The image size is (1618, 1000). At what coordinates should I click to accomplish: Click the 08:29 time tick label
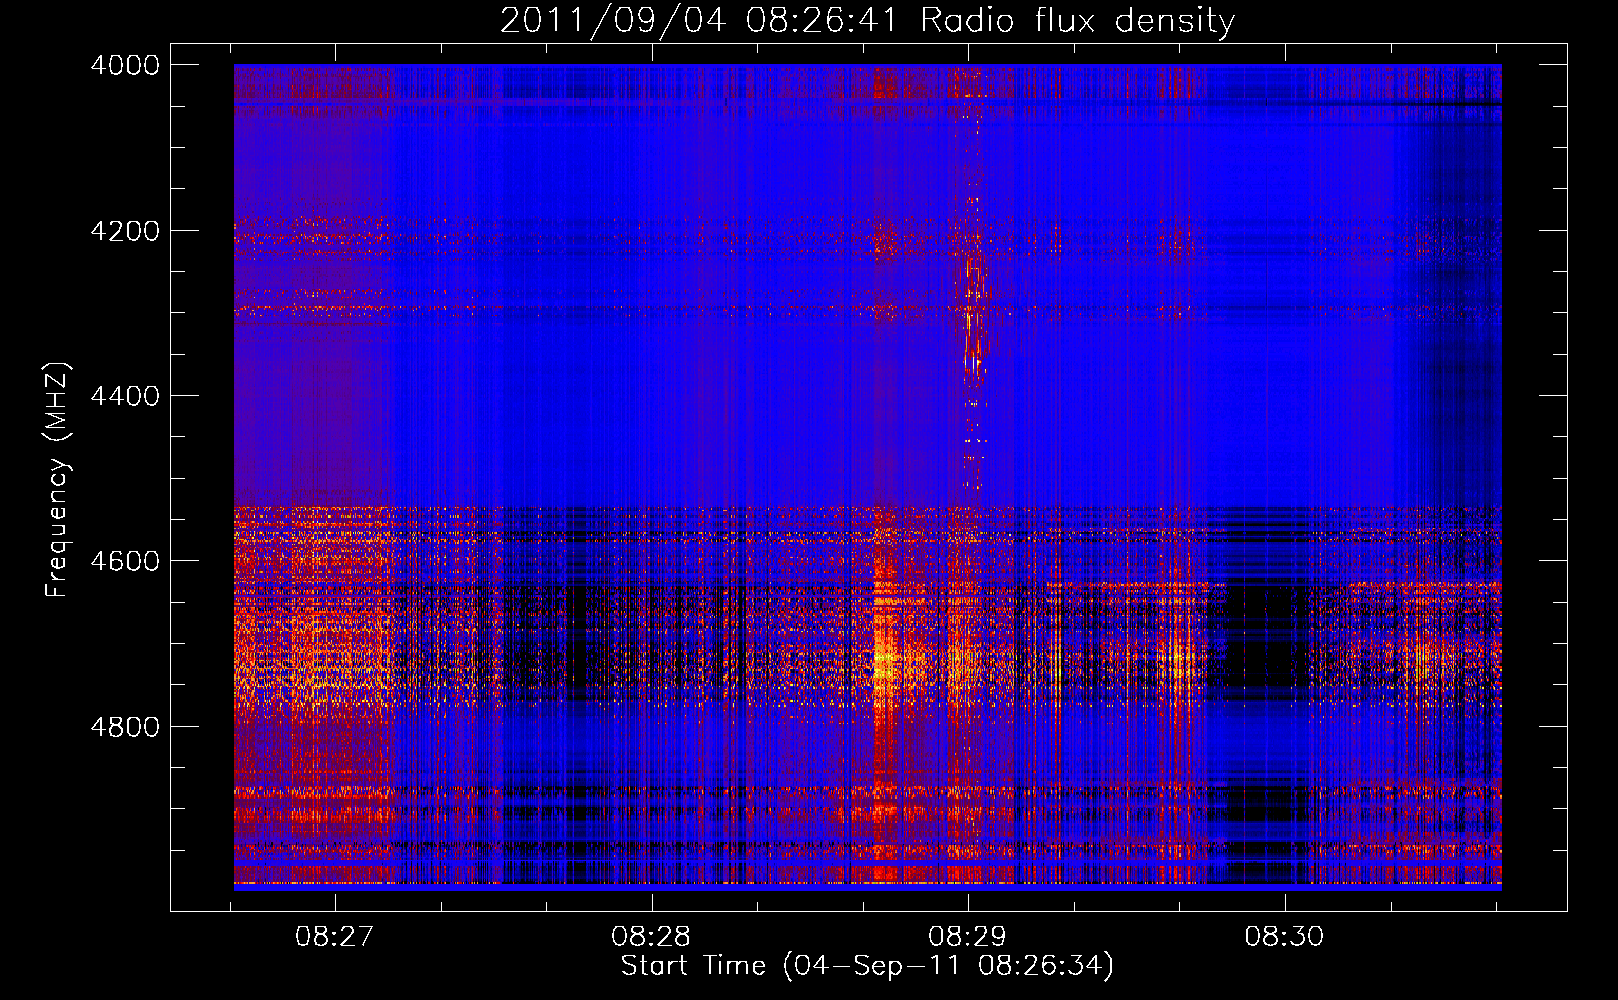[967, 936]
